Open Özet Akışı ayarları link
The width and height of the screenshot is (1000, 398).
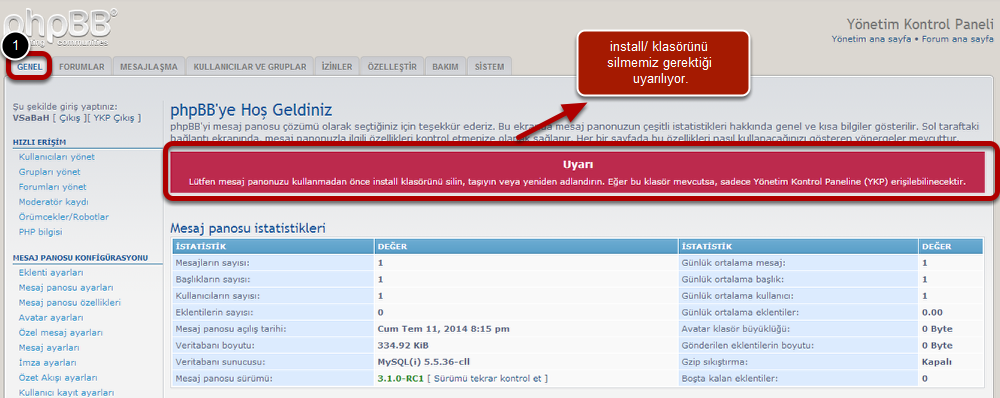coord(57,378)
